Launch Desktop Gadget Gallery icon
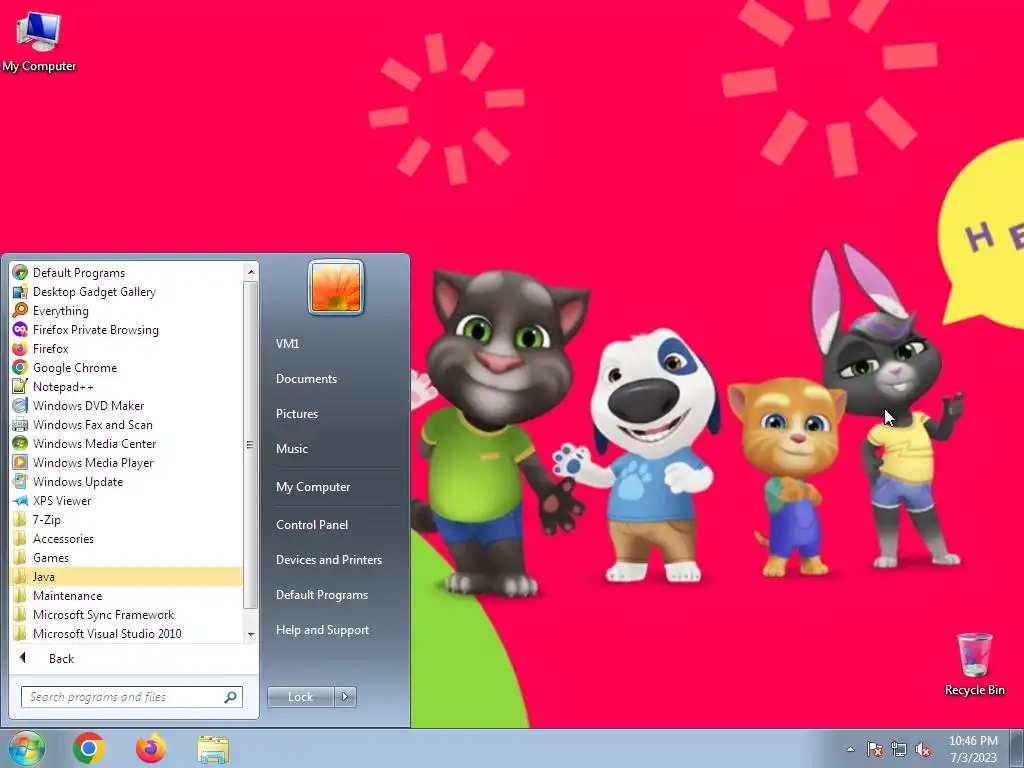 pos(20,291)
